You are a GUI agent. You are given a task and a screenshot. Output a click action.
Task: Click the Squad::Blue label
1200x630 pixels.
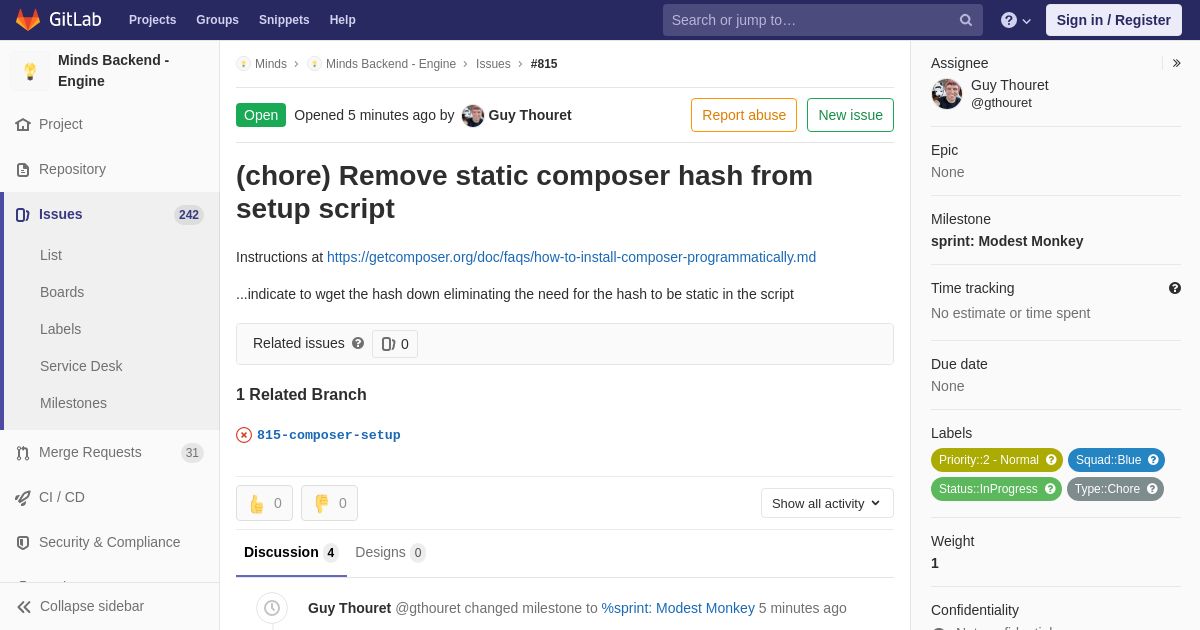[1116, 460]
